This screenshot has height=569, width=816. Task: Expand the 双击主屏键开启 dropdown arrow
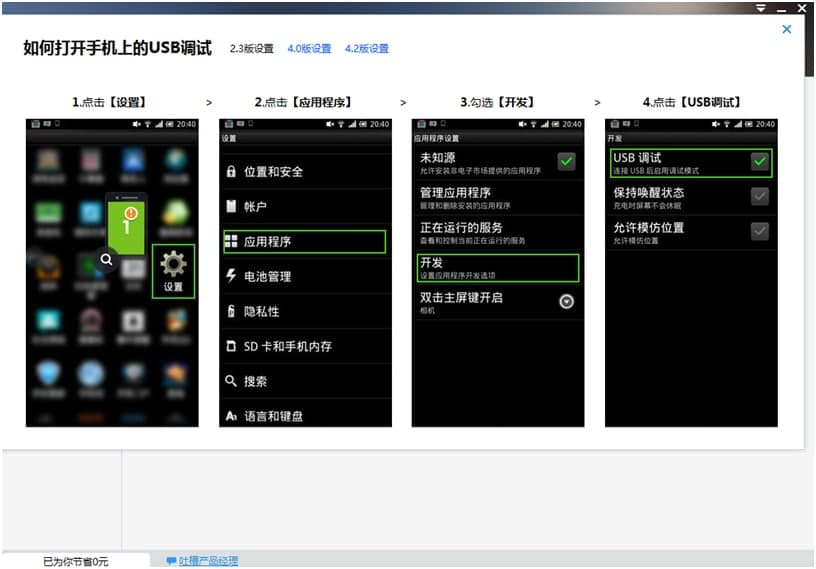pyautogui.click(x=566, y=301)
